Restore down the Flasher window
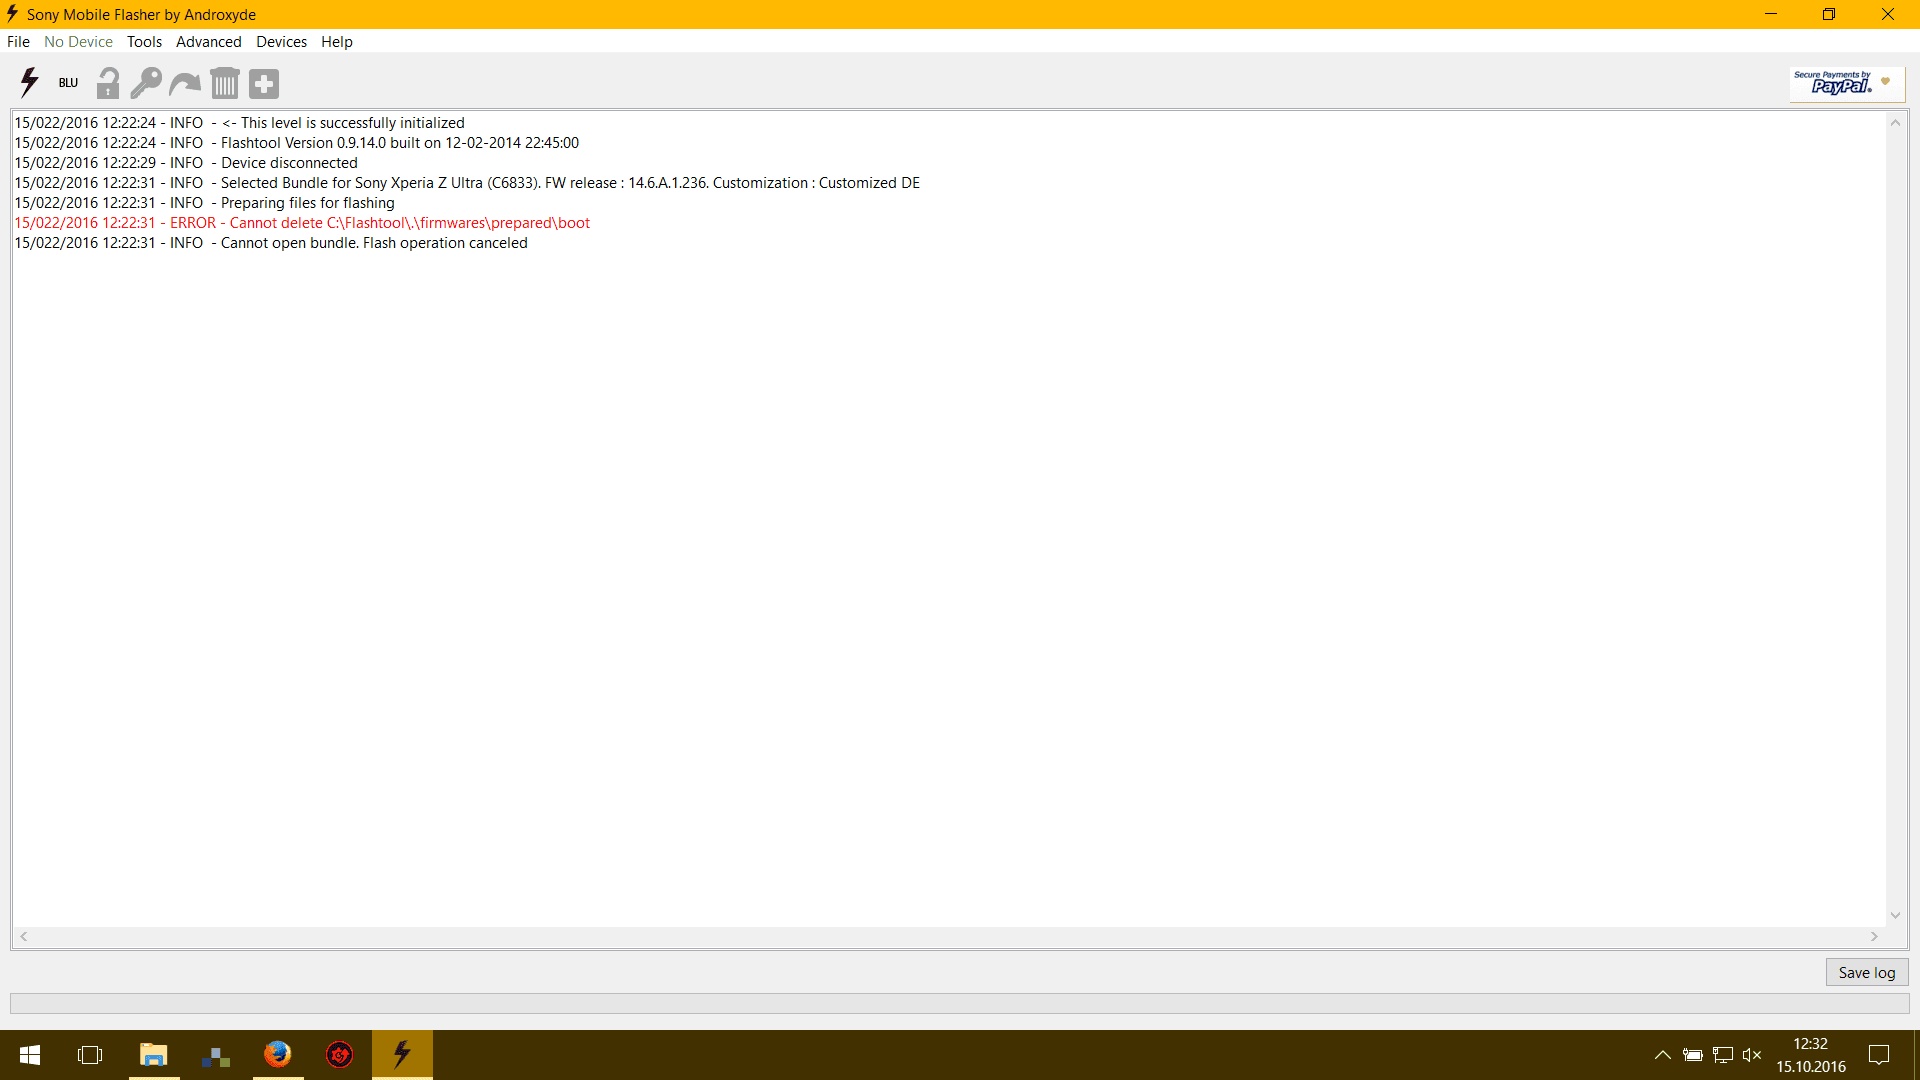The image size is (1920, 1080). (1829, 14)
